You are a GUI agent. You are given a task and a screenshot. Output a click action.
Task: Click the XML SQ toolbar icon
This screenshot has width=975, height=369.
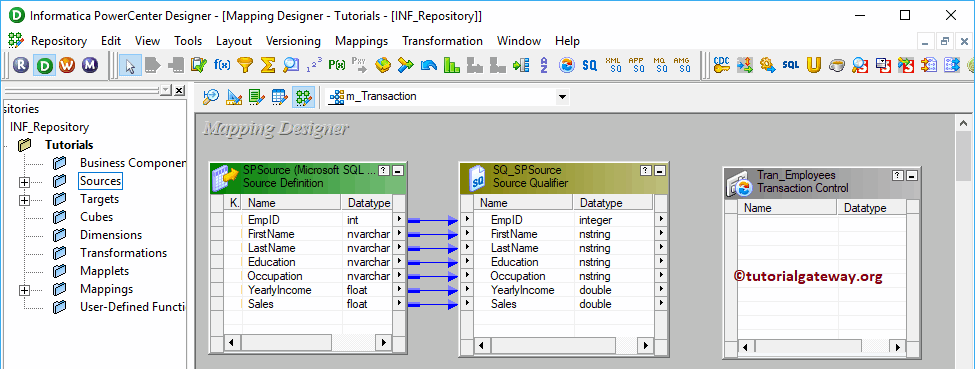(x=614, y=65)
